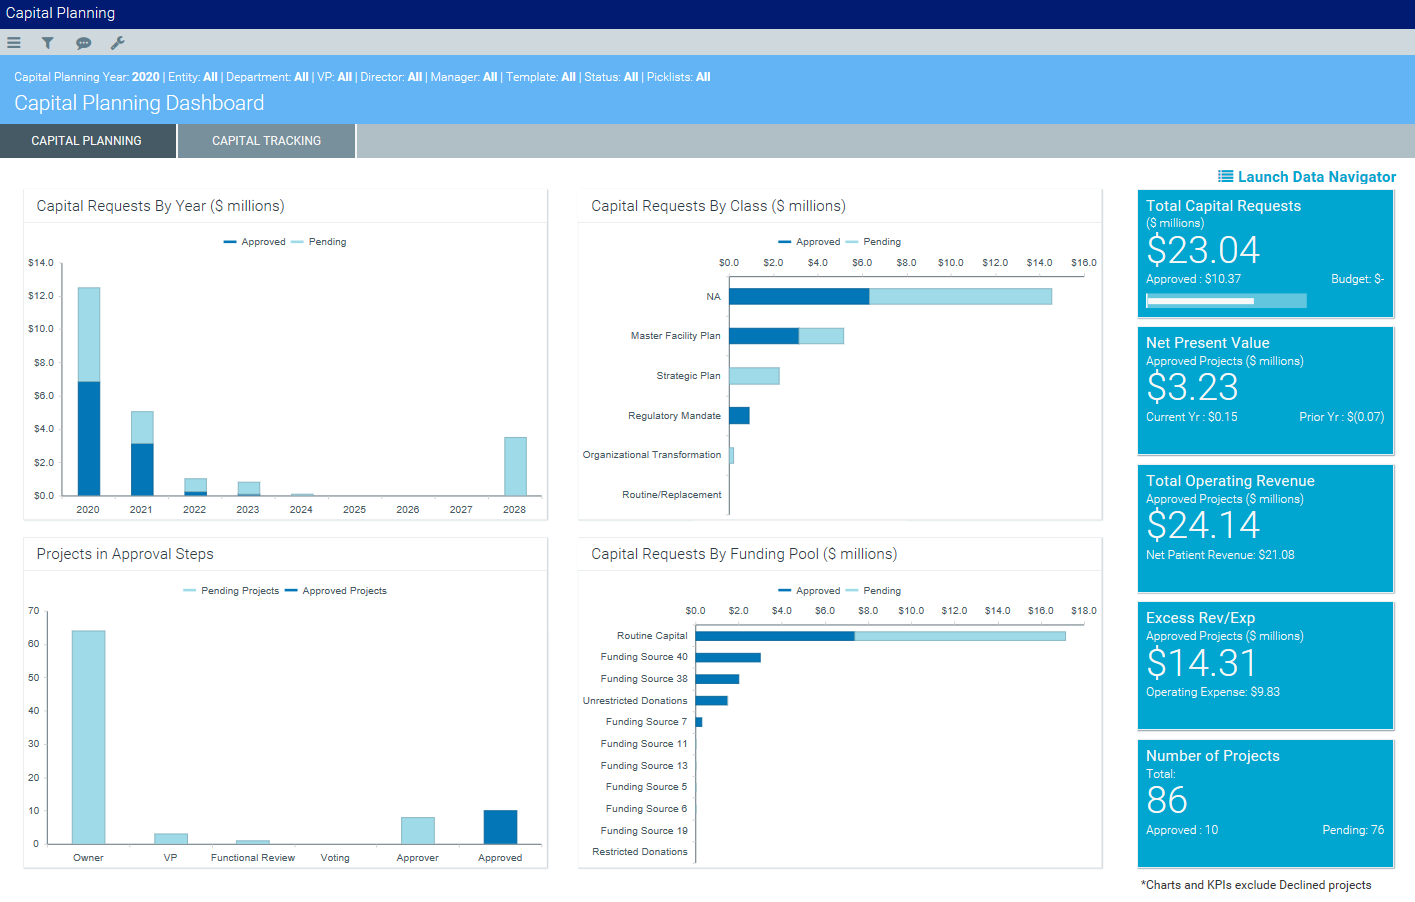Toggle Approved legend in Requests By Year chart
Viewport: 1415px width, 902px height.
coord(255,242)
